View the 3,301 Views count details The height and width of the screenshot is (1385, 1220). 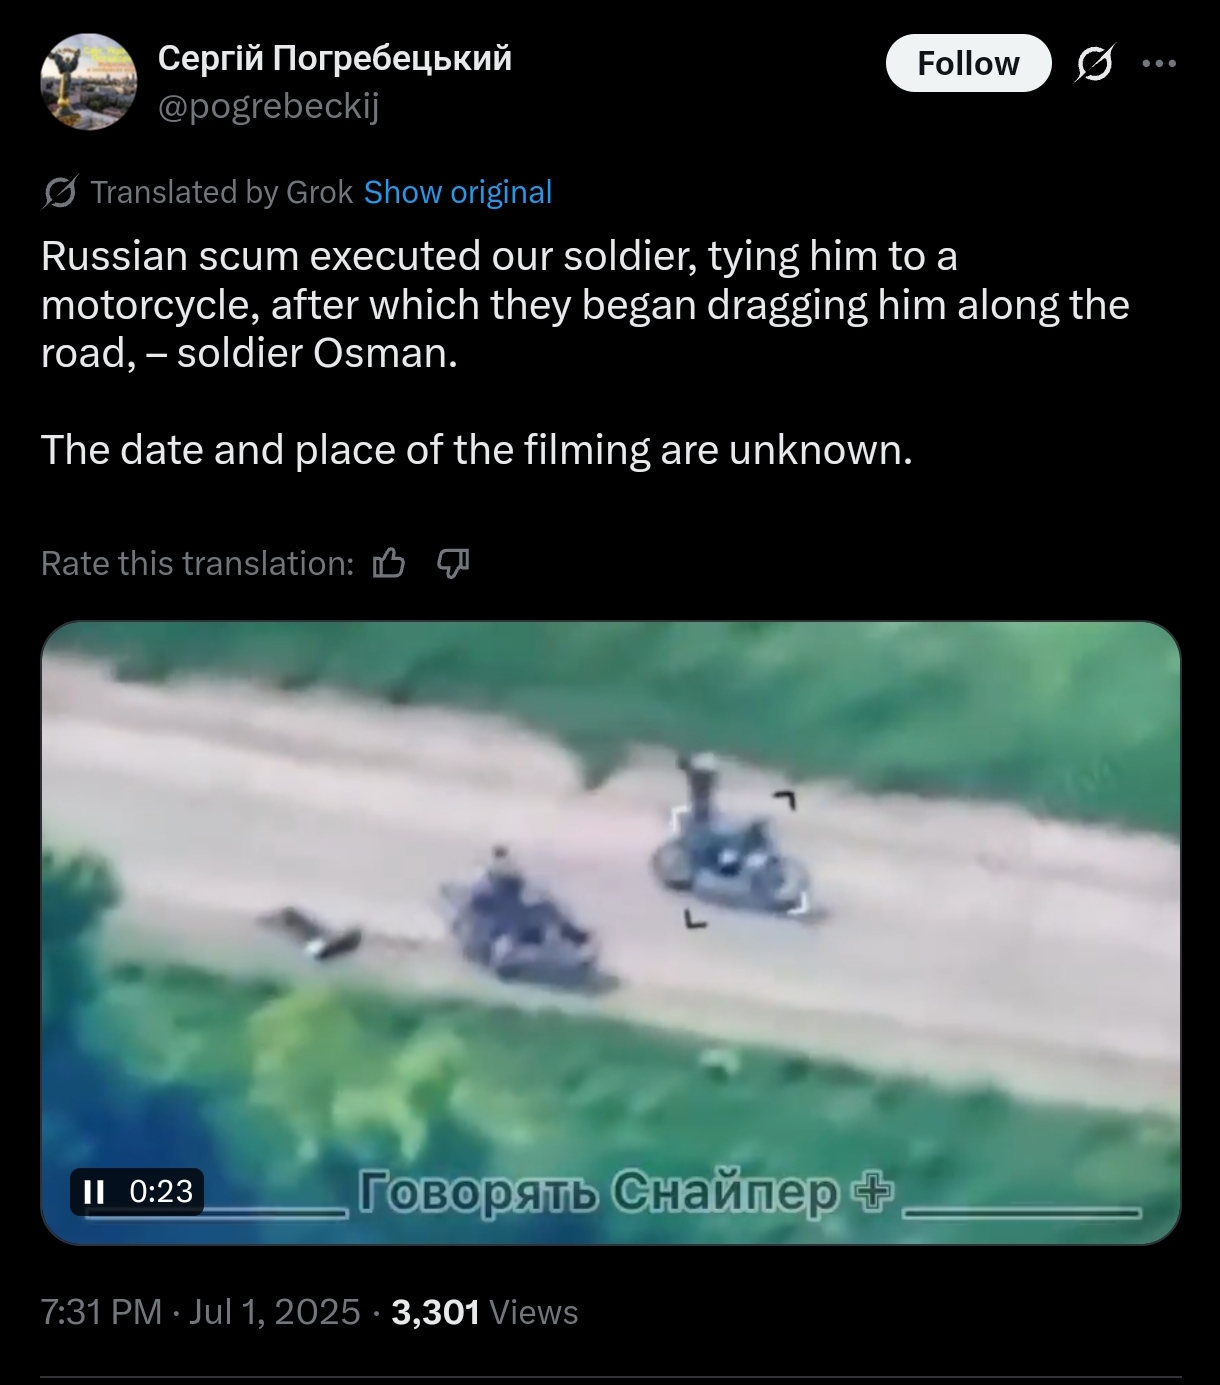[x=484, y=1312]
